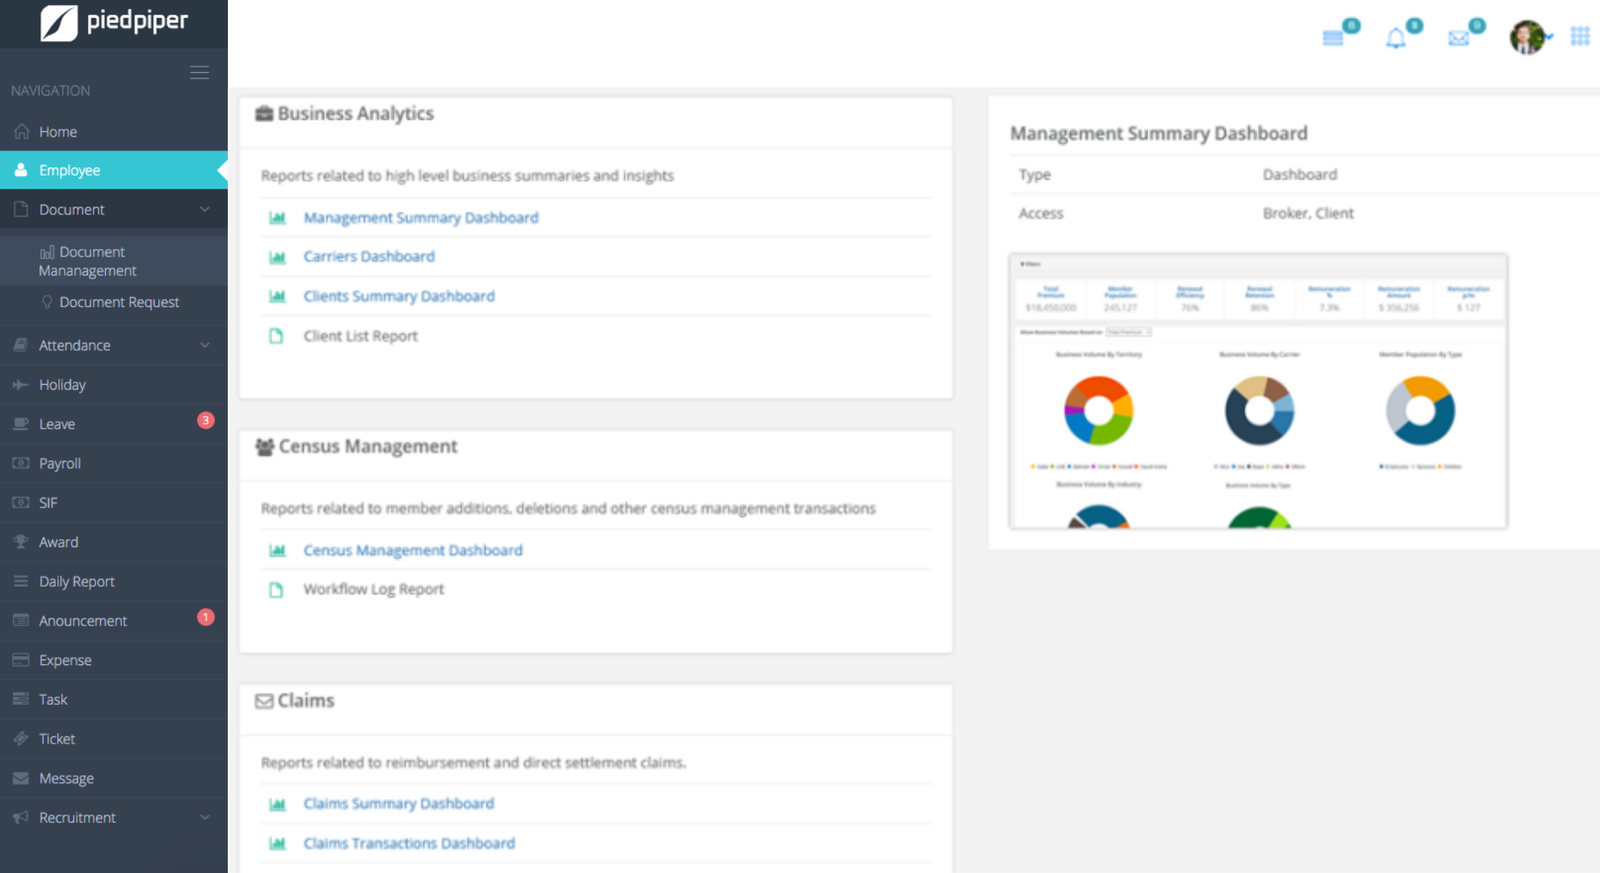Click the document icon beside Client List Report
The width and height of the screenshot is (1600, 873).
click(277, 336)
